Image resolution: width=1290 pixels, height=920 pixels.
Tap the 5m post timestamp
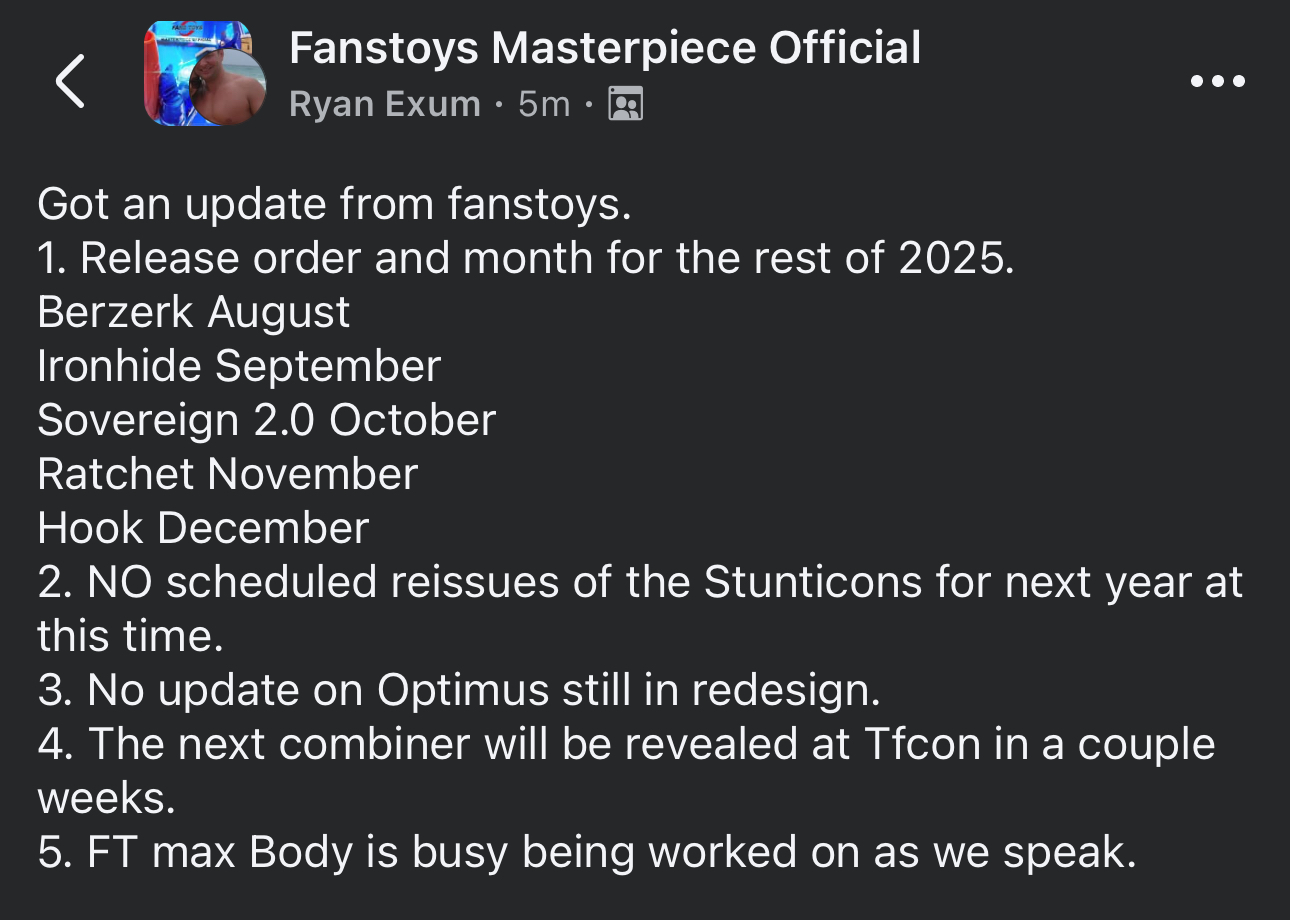(x=544, y=104)
